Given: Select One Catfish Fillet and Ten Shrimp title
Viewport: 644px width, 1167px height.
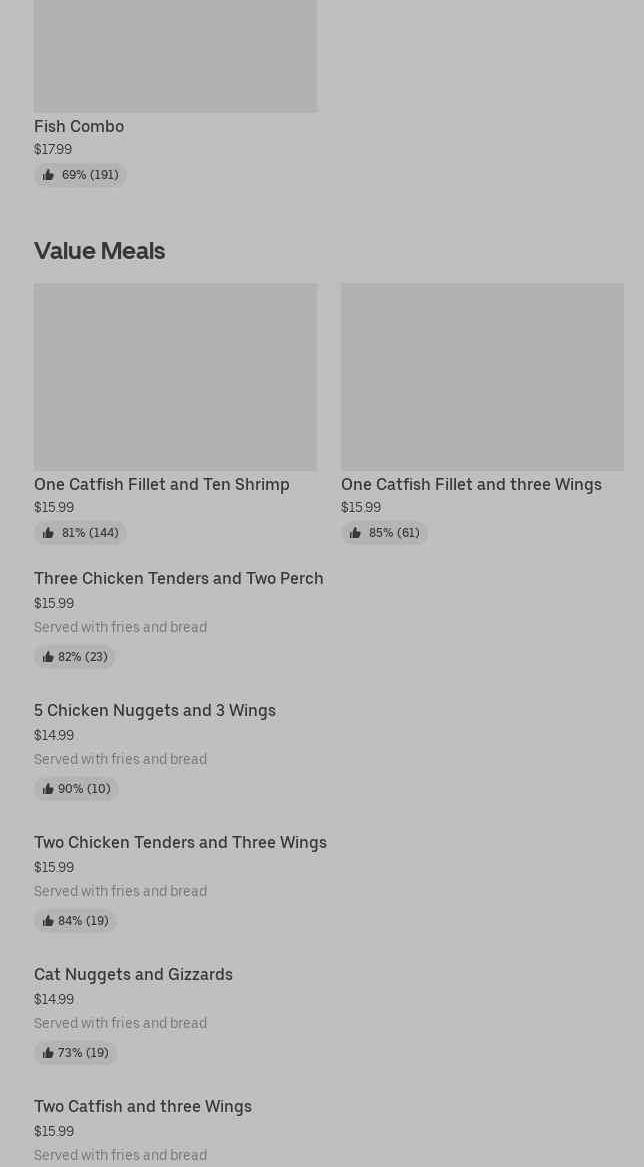Looking at the screenshot, I should (x=162, y=484).
